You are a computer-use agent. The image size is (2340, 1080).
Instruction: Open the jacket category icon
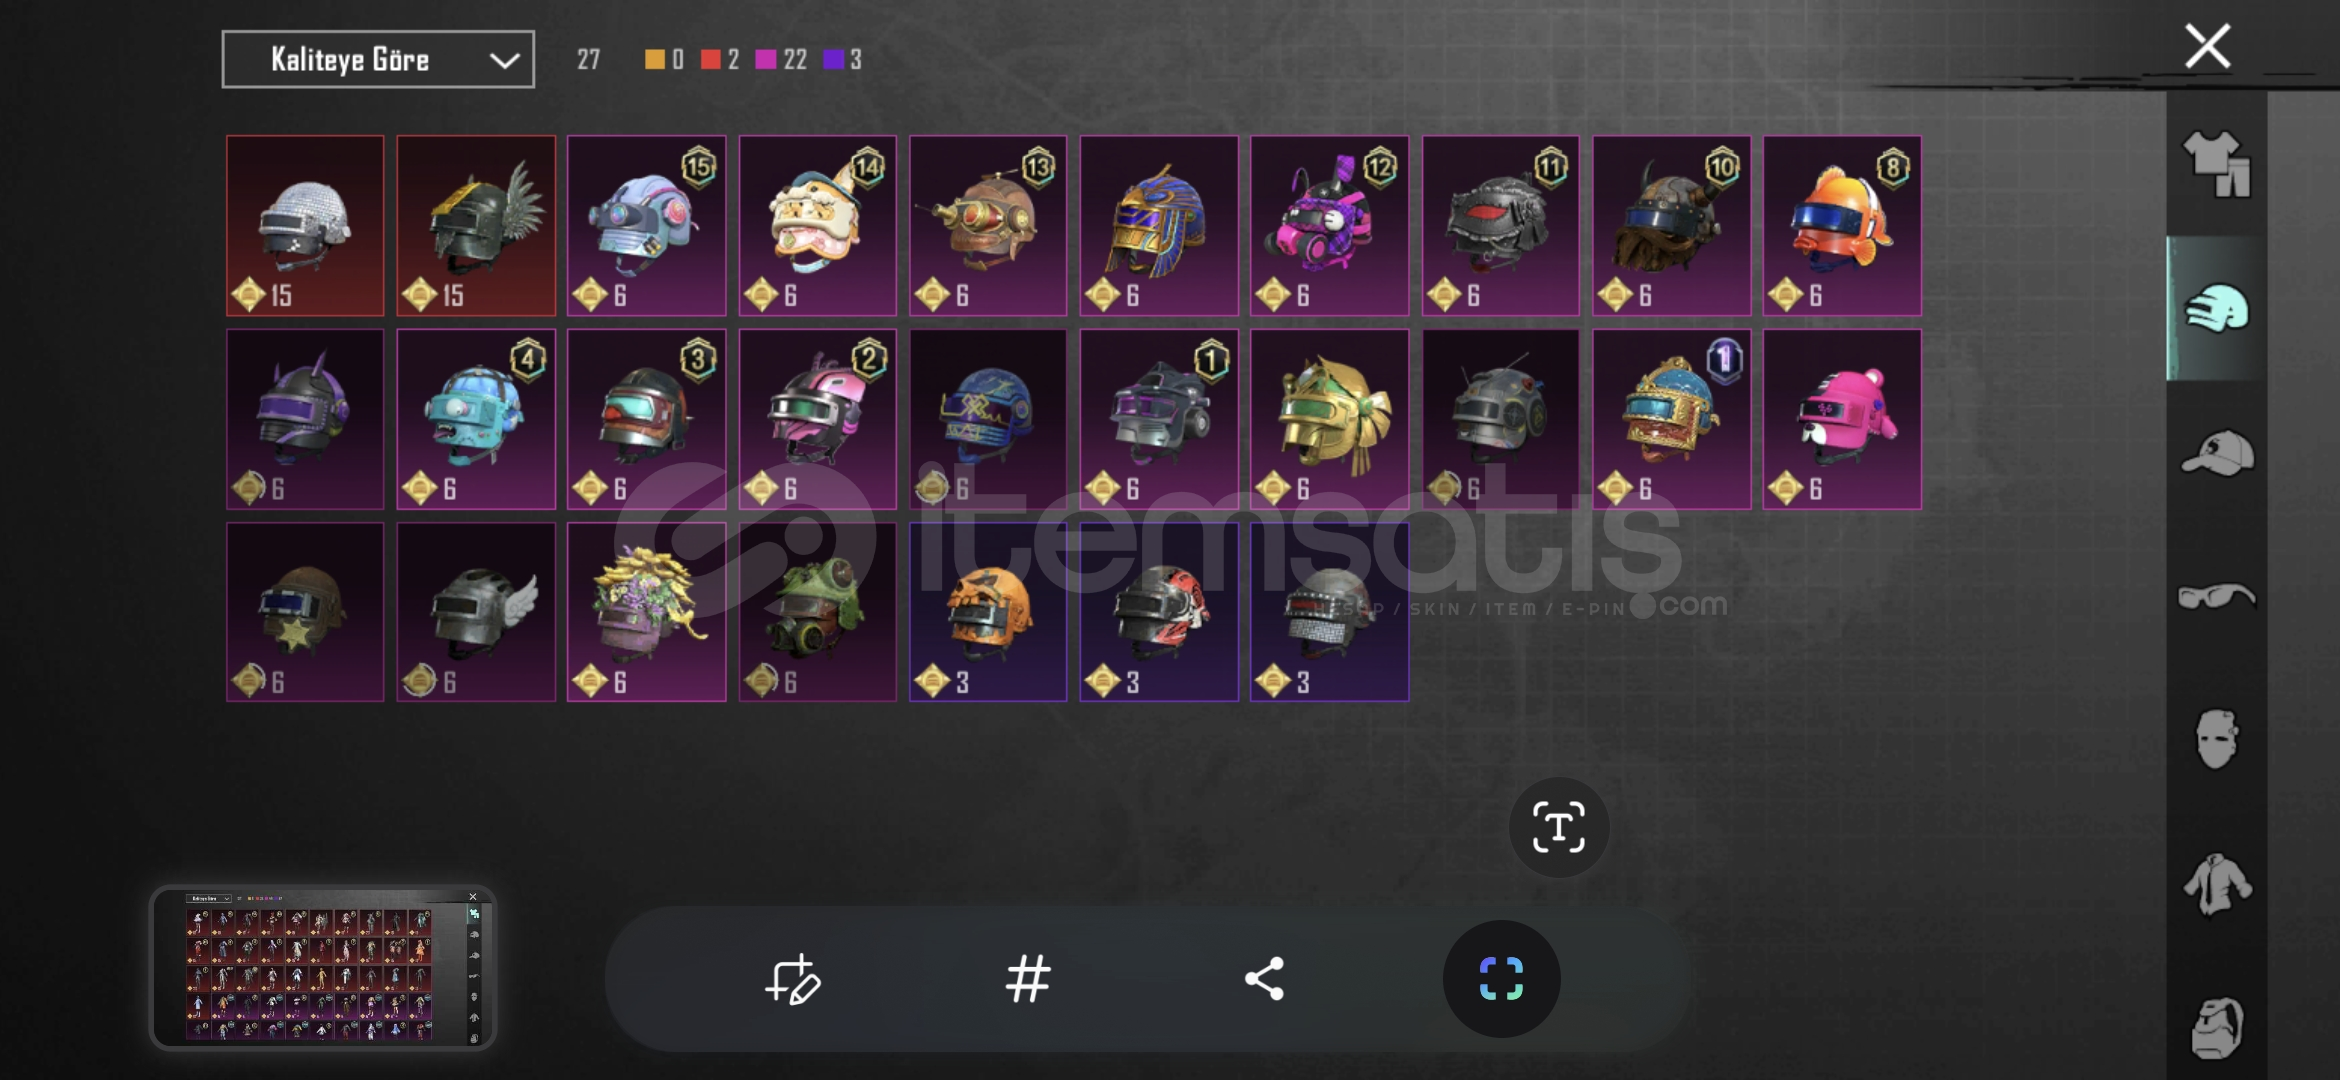2216,884
